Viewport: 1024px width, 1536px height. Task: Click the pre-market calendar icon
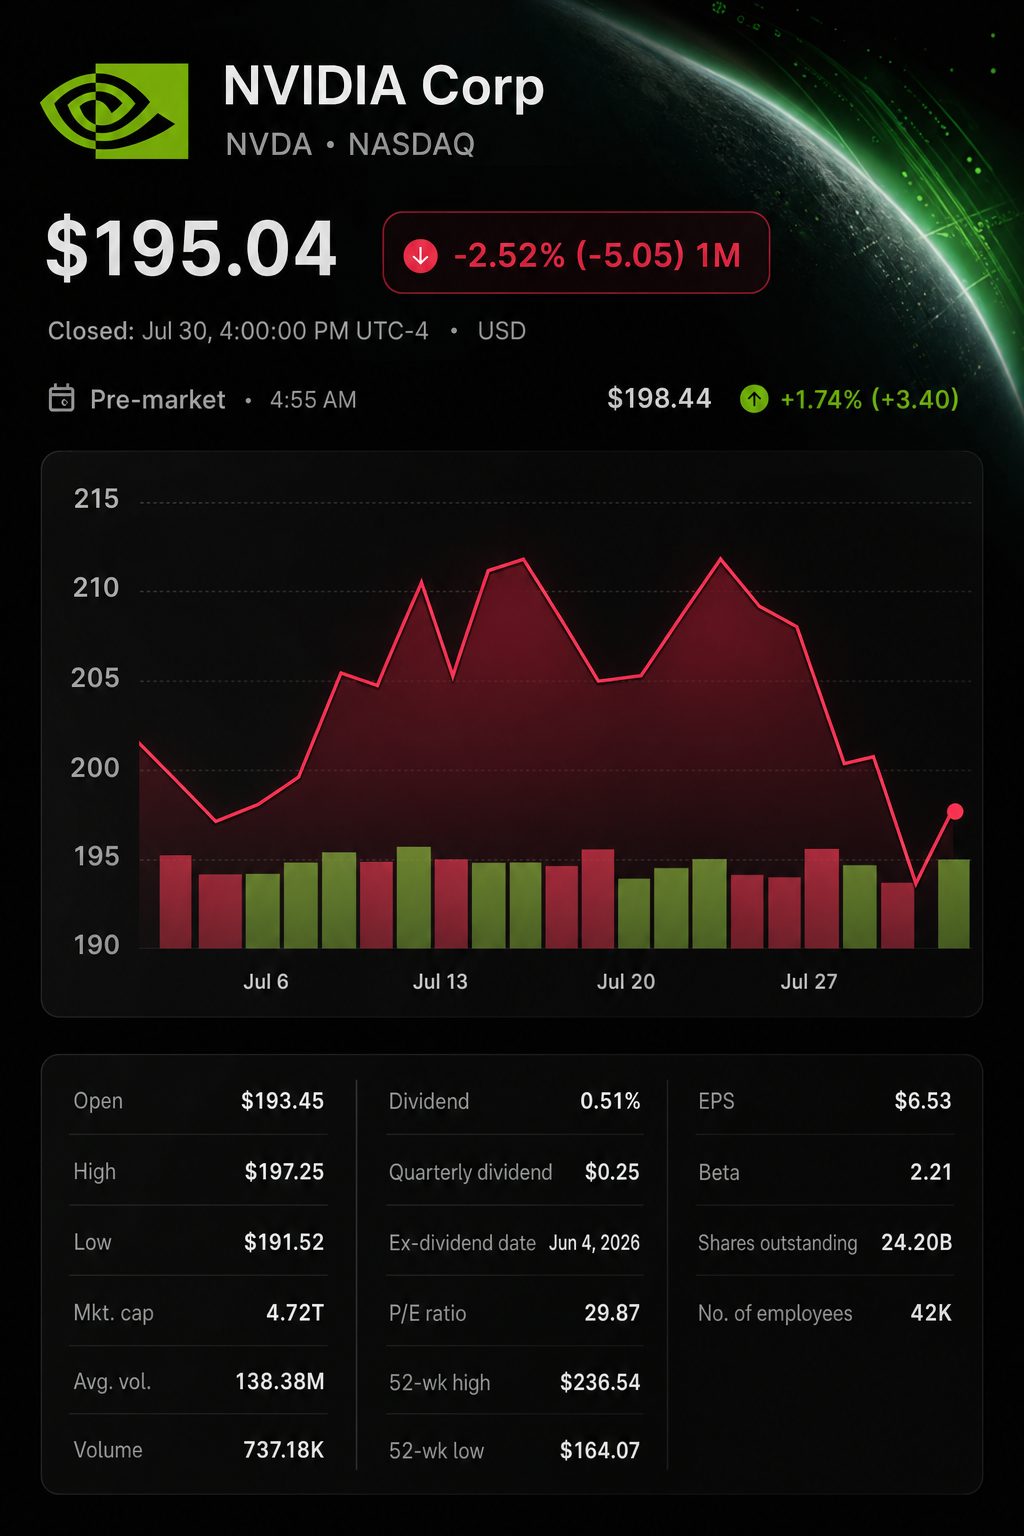coord(62,398)
